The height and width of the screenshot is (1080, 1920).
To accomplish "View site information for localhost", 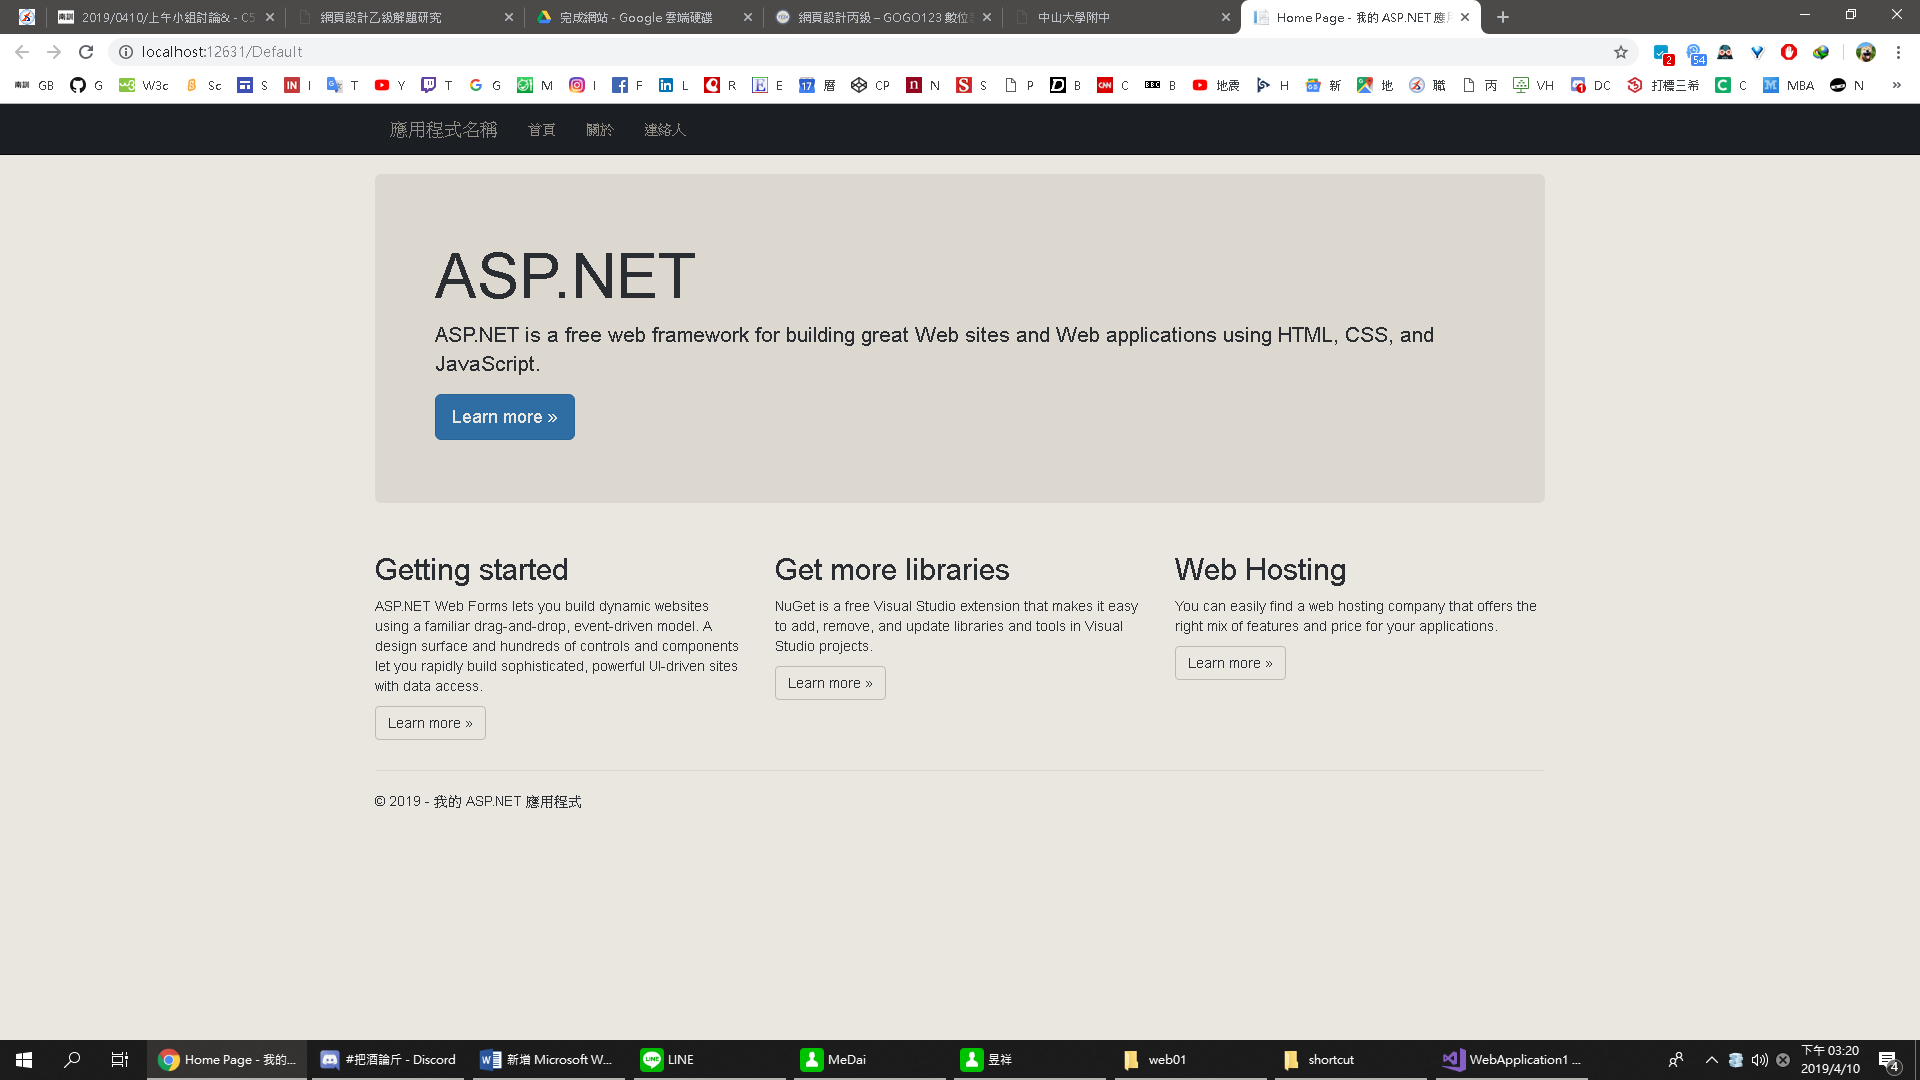I will tap(126, 52).
